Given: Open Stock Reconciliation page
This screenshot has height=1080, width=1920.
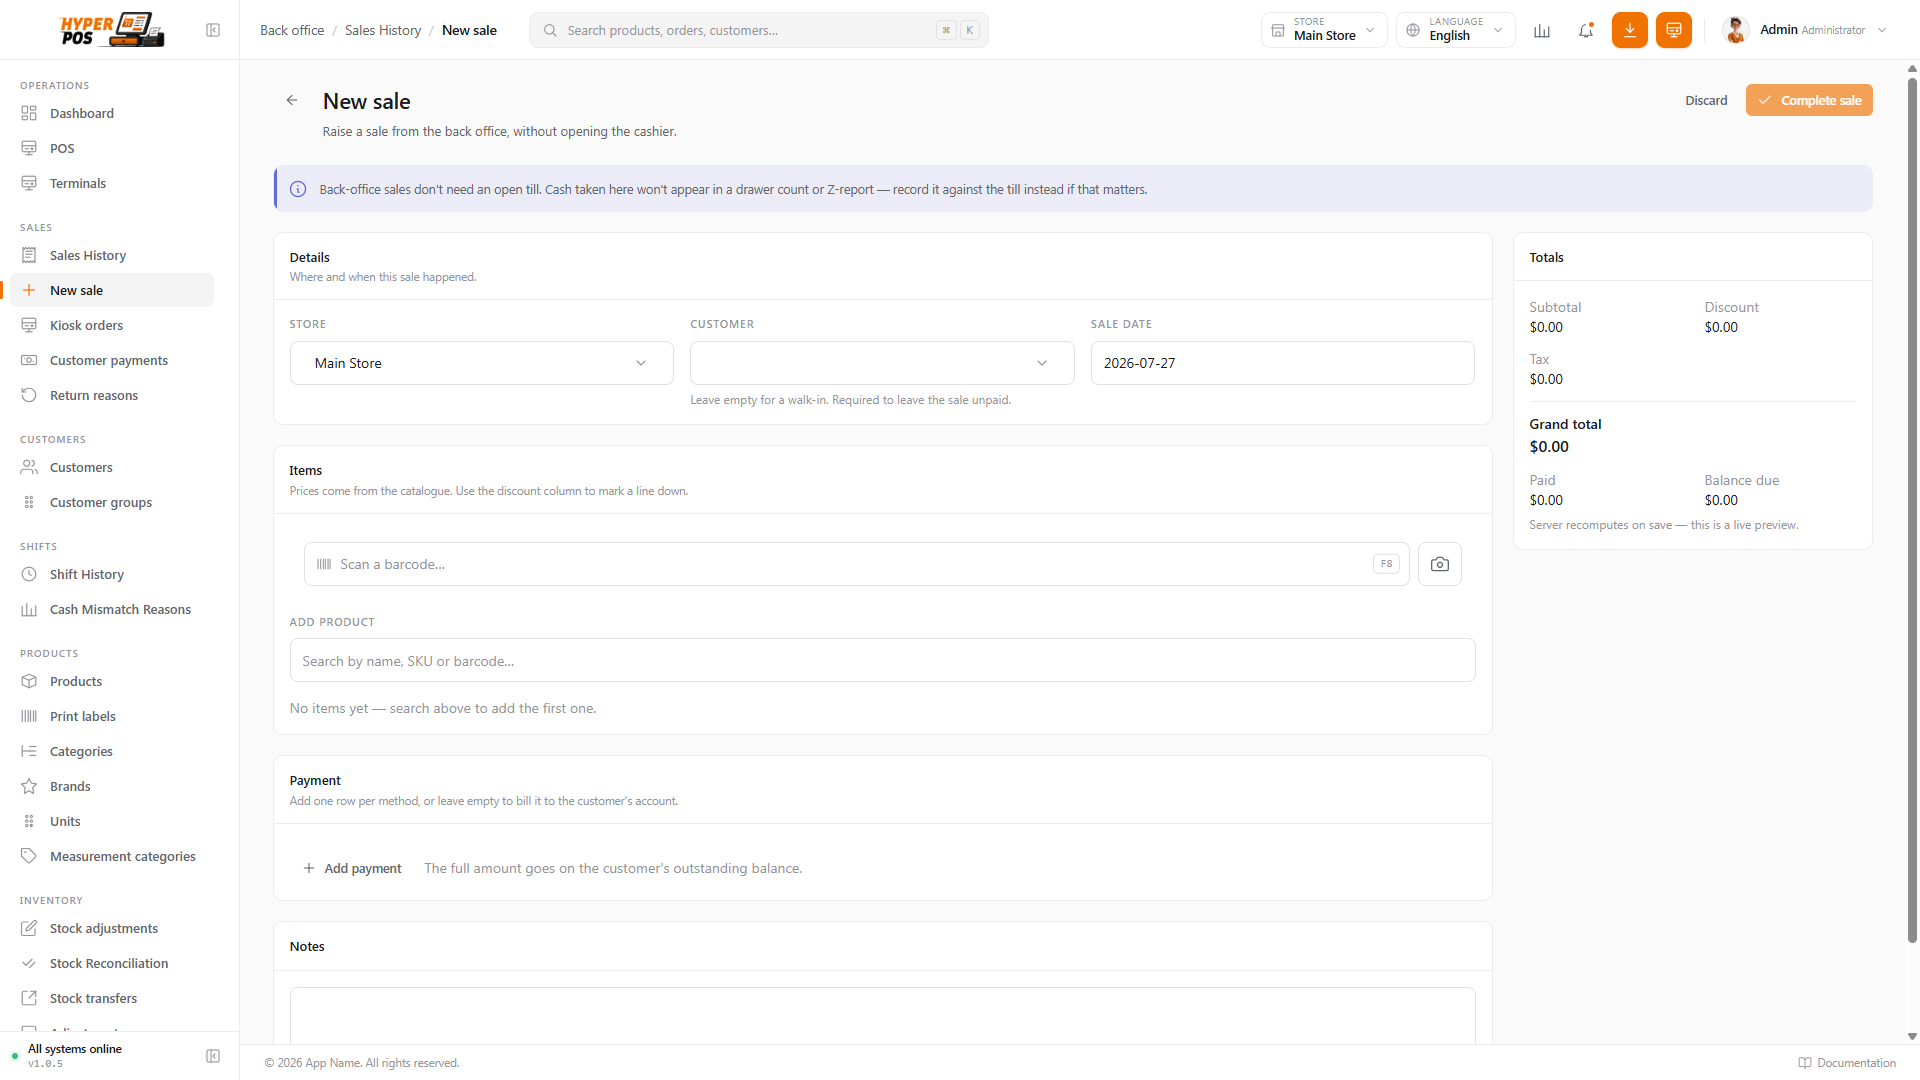Looking at the screenshot, I should pyautogui.click(x=112, y=963).
